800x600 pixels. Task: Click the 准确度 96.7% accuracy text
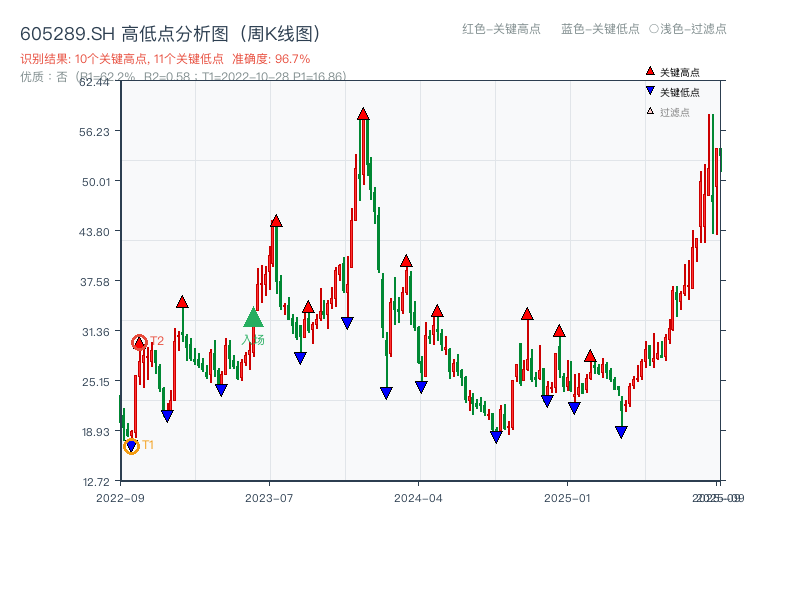[270, 59]
